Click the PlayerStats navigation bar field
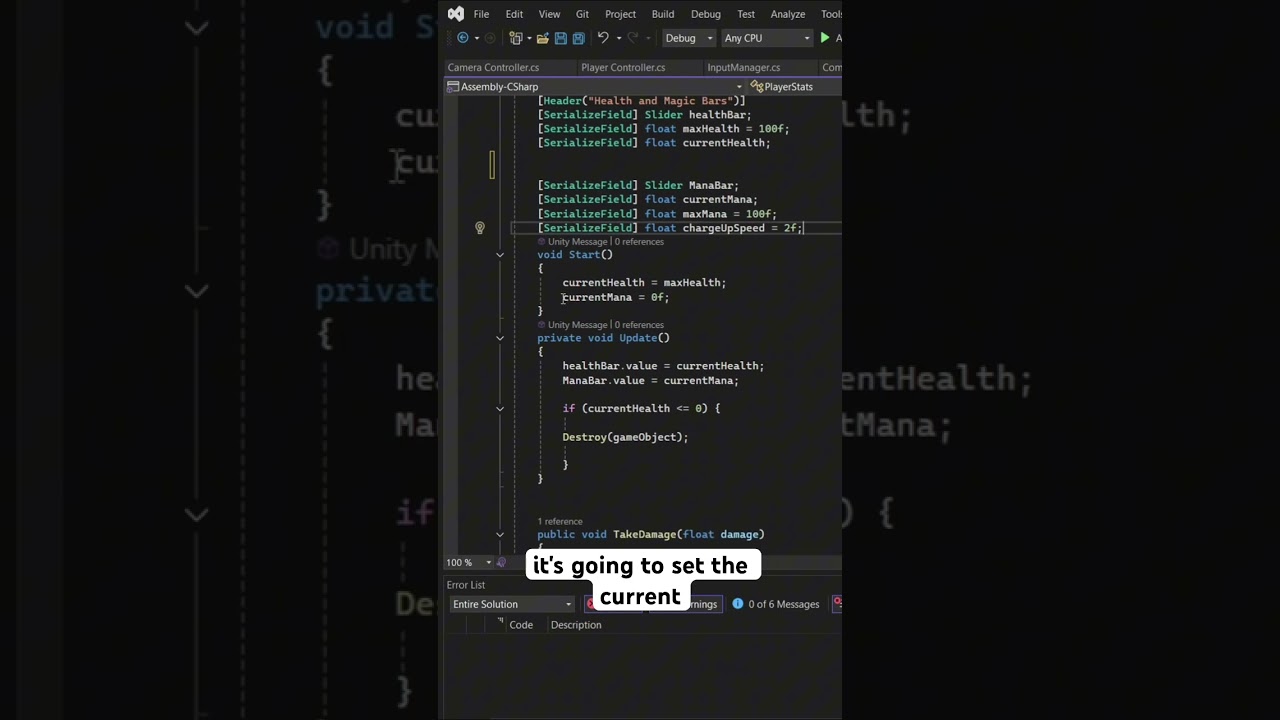 pyautogui.click(x=795, y=87)
